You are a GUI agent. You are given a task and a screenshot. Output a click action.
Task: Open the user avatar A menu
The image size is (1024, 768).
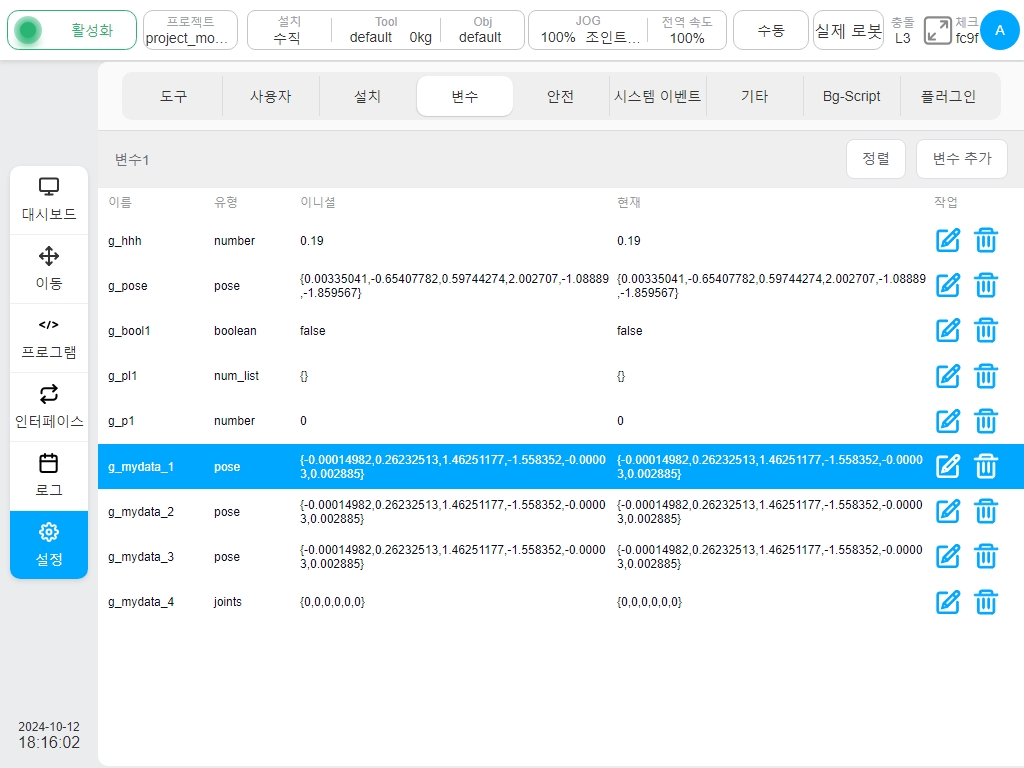999,30
